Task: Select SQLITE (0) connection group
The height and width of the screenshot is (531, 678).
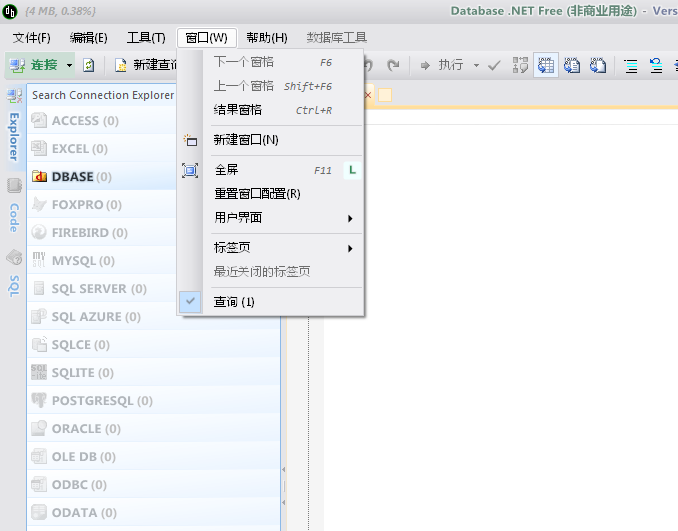Action: click(x=154, y=373)
